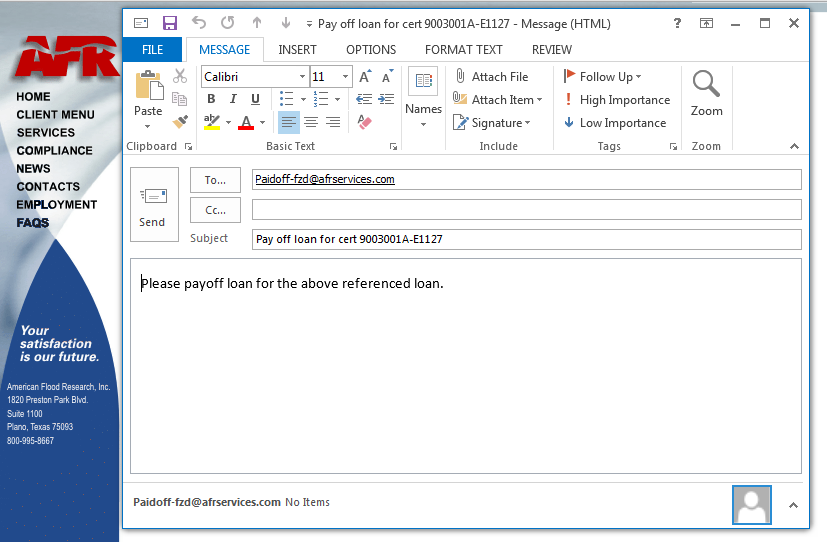The image size is (827, 542).
Task: Switch to the INSERT ribbon tab
Action: tap(297, 50)
